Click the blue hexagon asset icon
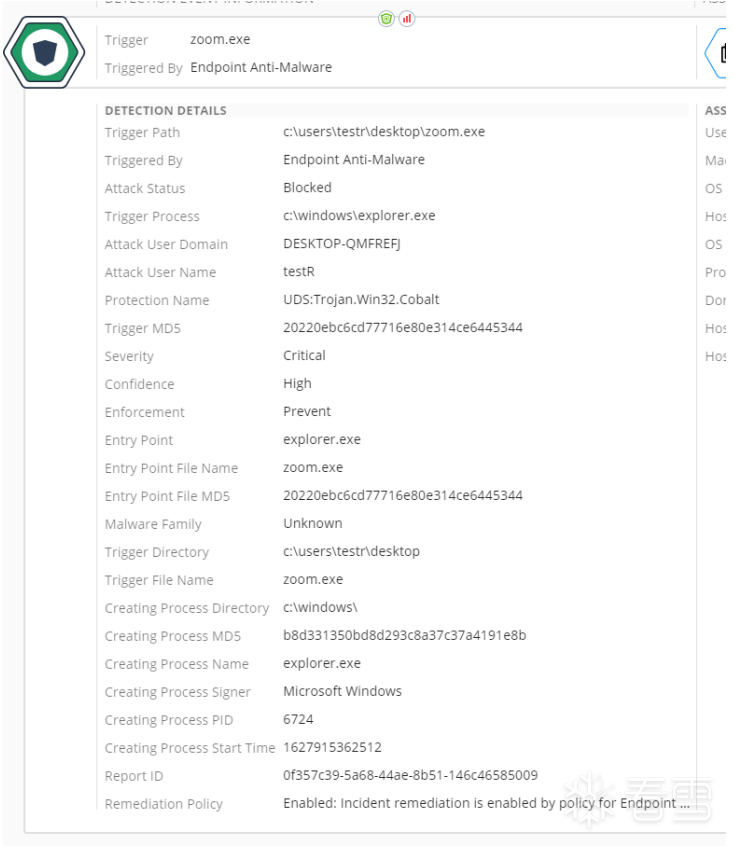Image resolution: width=734 pixels, height=852 pixels. (x=718, y=53)
